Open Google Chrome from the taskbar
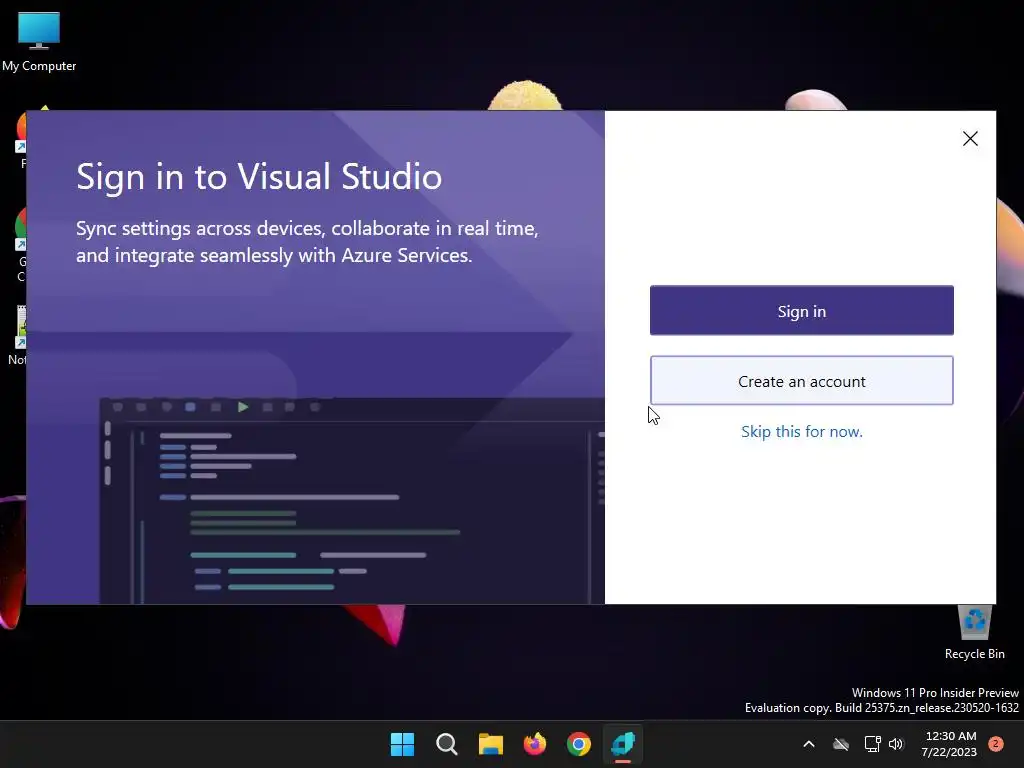The image size is (1024, 768). coord(579,744)
